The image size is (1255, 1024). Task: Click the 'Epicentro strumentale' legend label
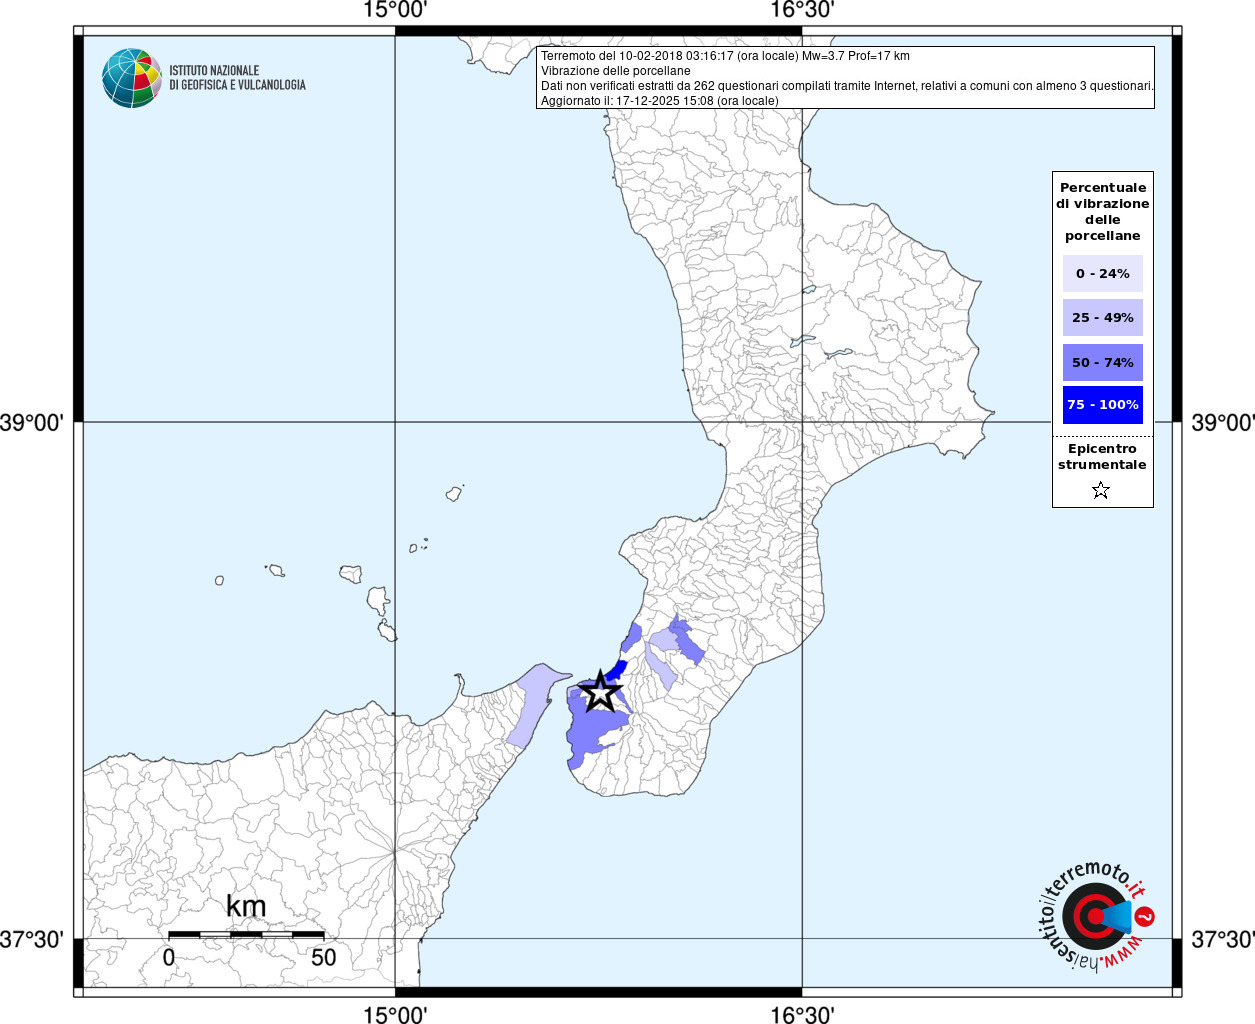[1102, 457]
